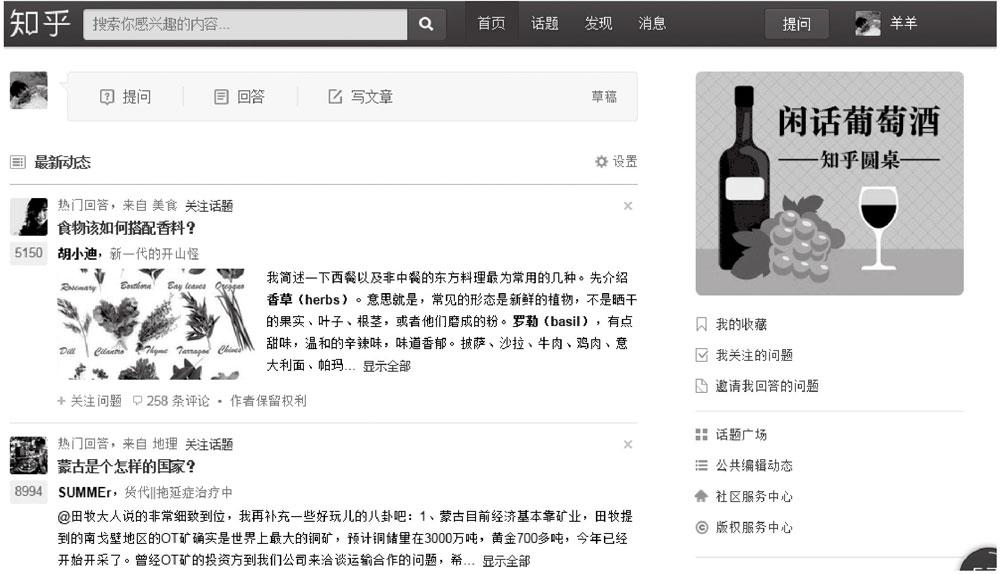
Task: Focus the 搜索你感兴趣的内容 search field
Action: pyautogui.click(x=246, y=24)
